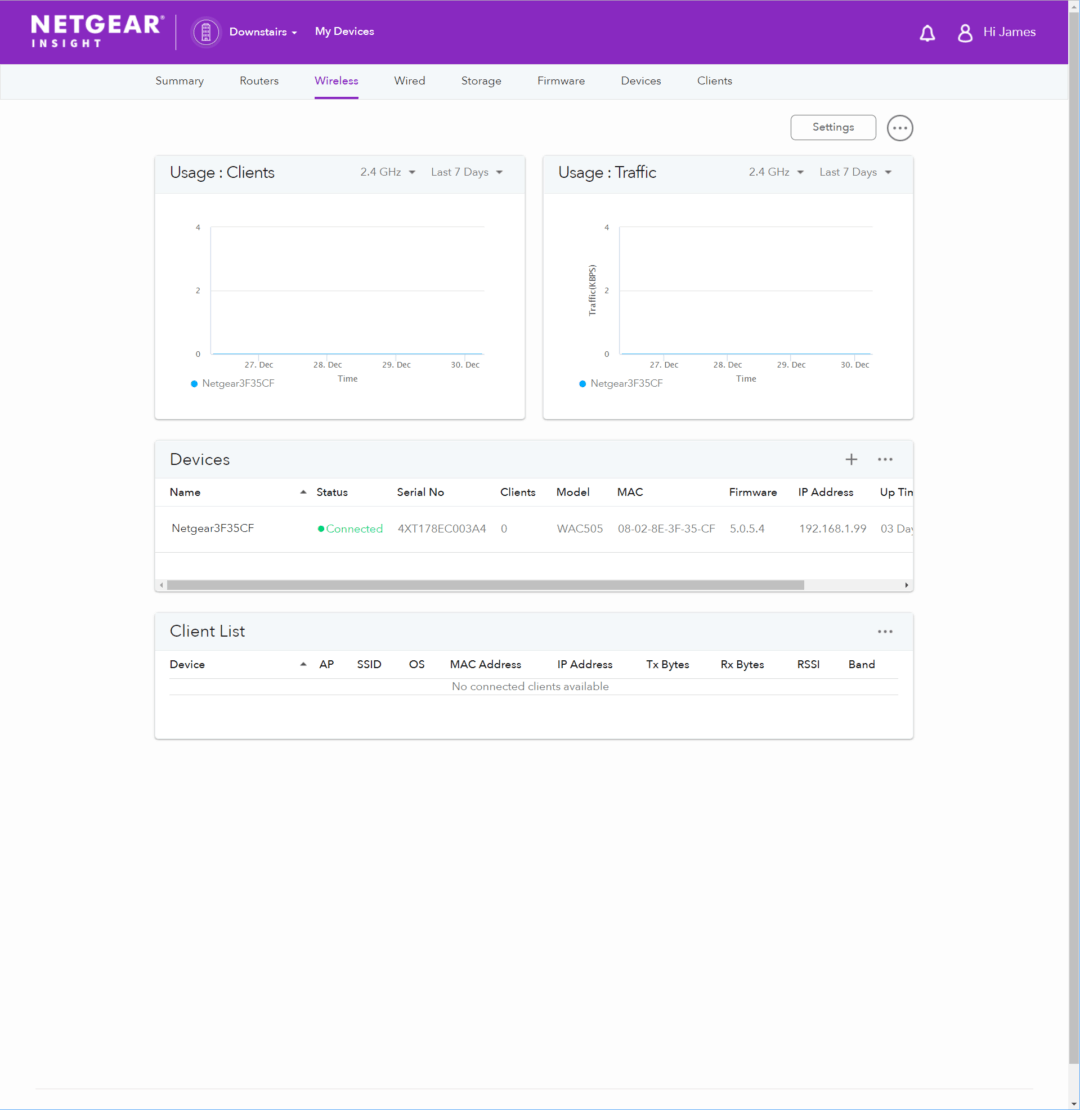Screen dimensions: 1080x1110
Task: Sort the Devices table by Name
Action: pyautogui.click(x=185, y=492)
